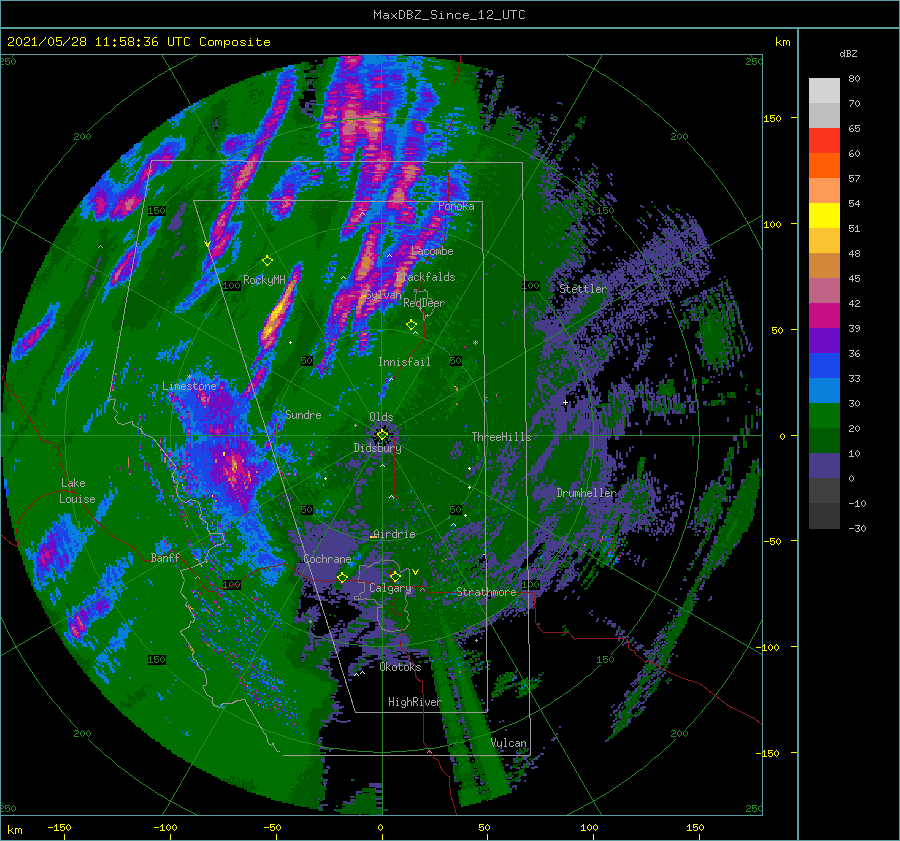Click the -150 tick on bottom axis
This screenshot has height=841, width=900.
pyautogui.click(x=59, y=827)
